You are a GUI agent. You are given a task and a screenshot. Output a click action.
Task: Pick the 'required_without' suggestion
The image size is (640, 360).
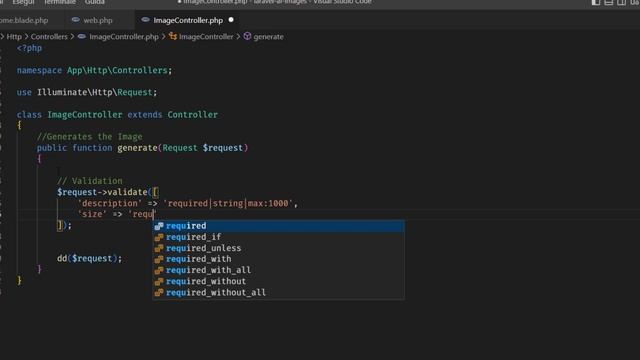tap(278, 281)
